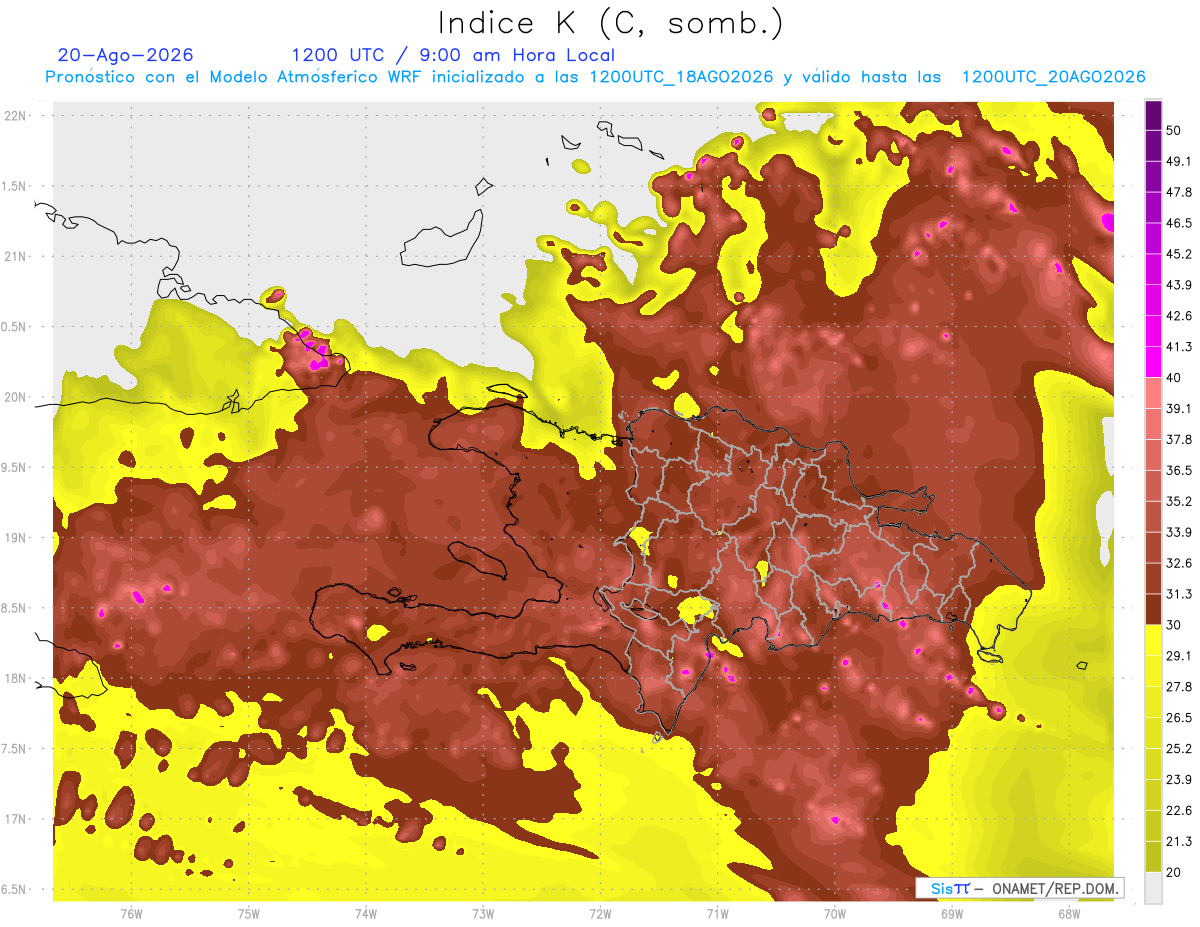Click the colorbar value '47.8'
The image size is (1200, 927).
click(1179, 192)
